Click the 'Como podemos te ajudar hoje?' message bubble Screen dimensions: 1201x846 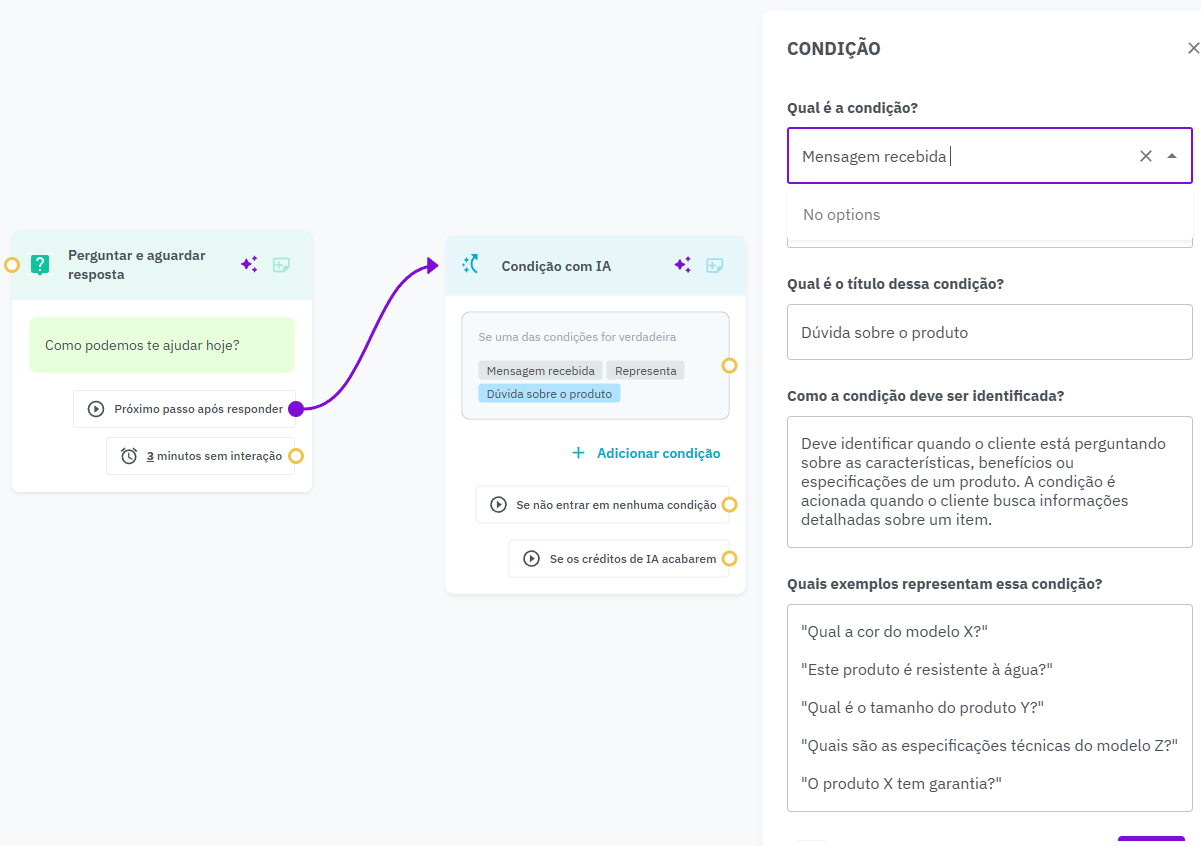point(162,345)
